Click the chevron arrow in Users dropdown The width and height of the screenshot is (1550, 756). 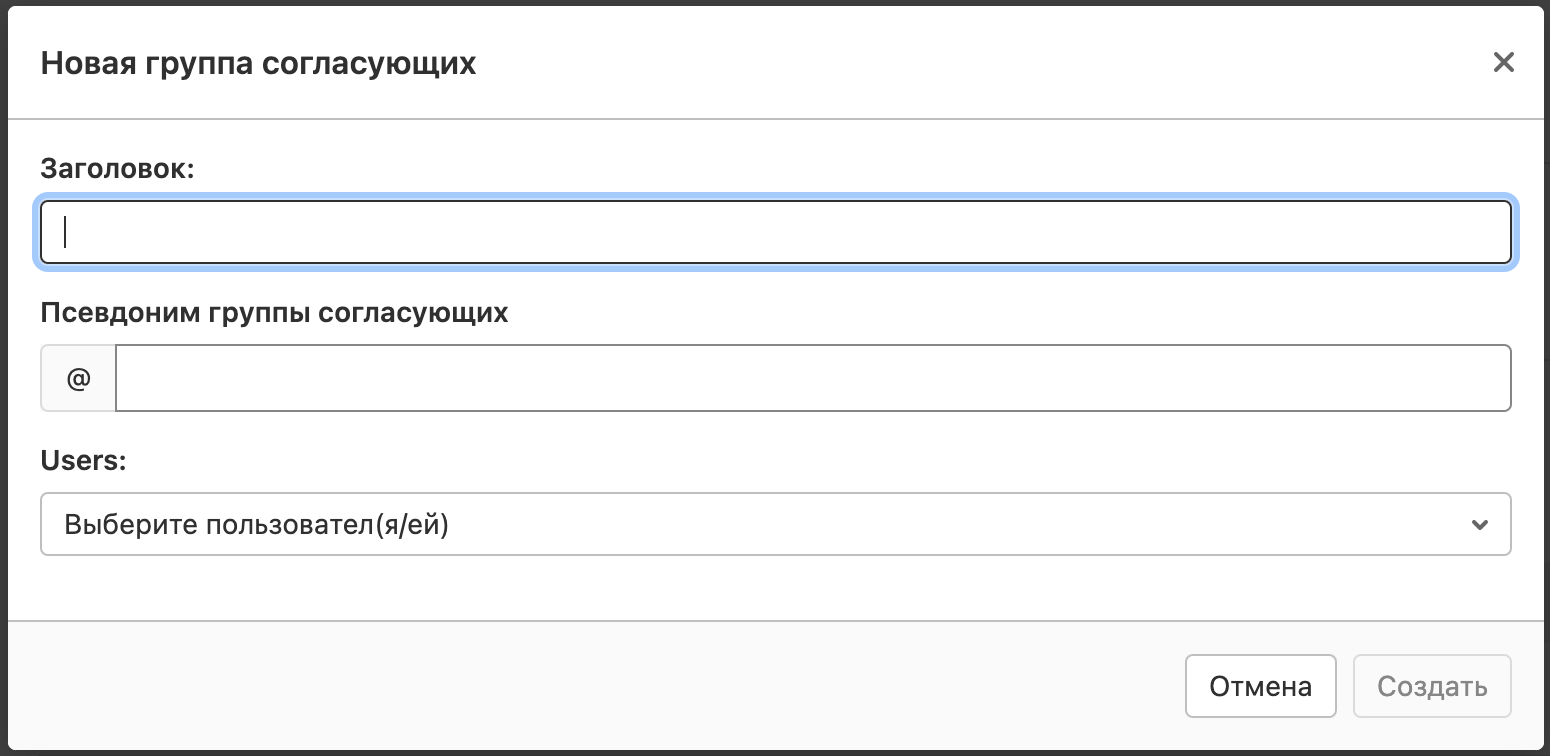1480,524
